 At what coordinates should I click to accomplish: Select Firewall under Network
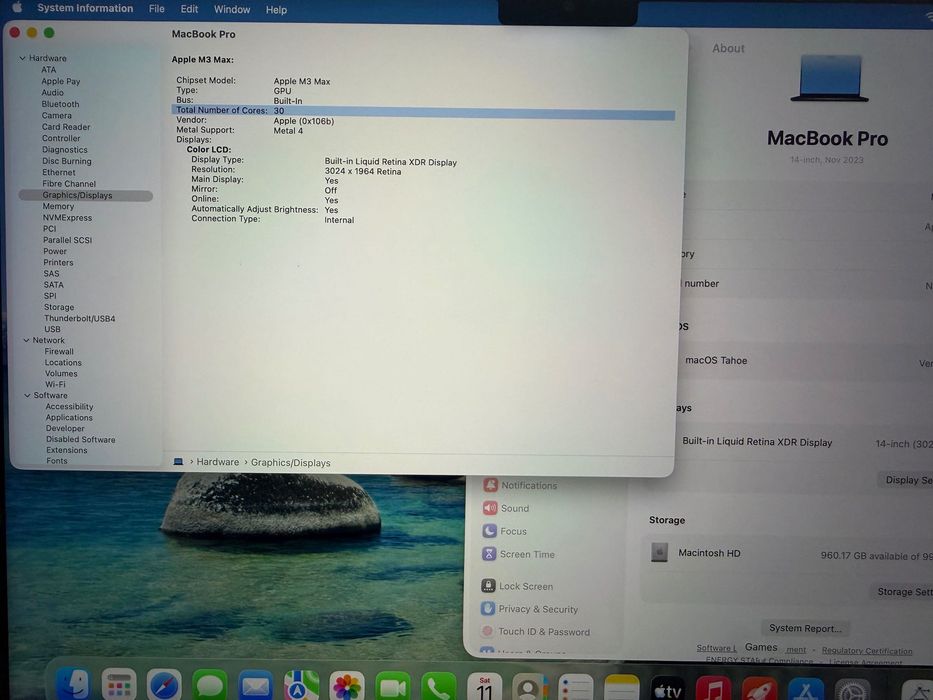coord(59,351)
